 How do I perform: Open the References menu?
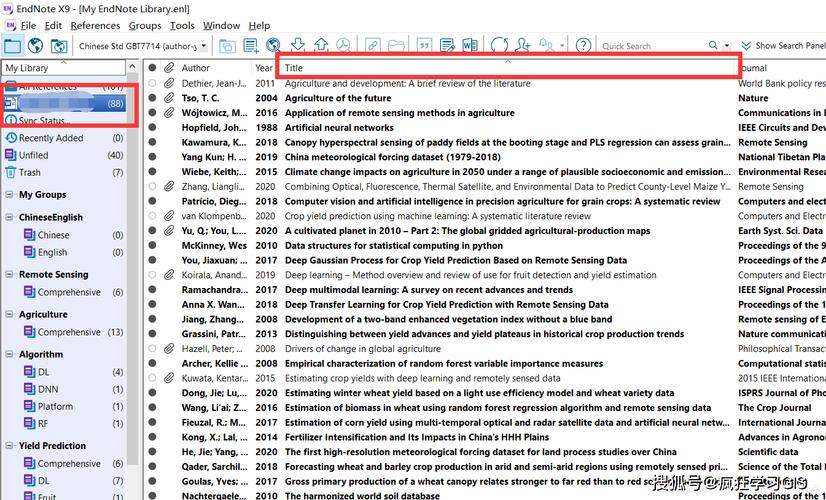[x=95, y=25]
